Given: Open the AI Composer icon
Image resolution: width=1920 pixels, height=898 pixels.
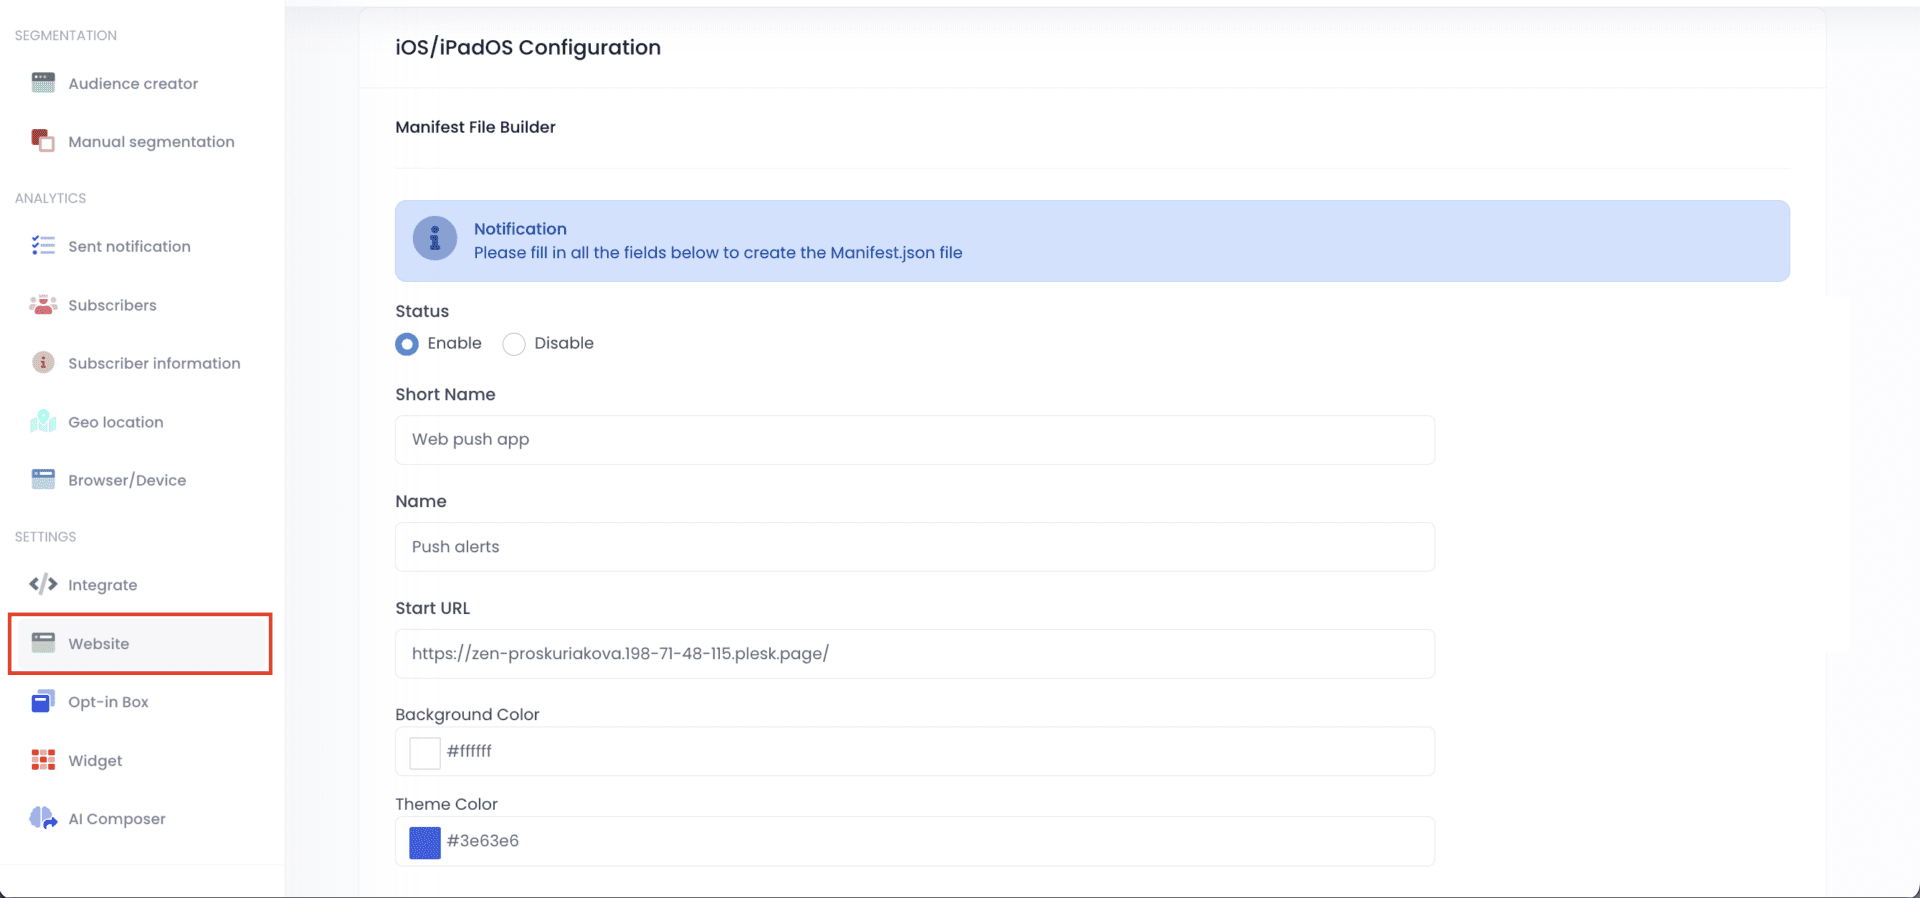Looking at the screenshot, I should pos(43,818).
